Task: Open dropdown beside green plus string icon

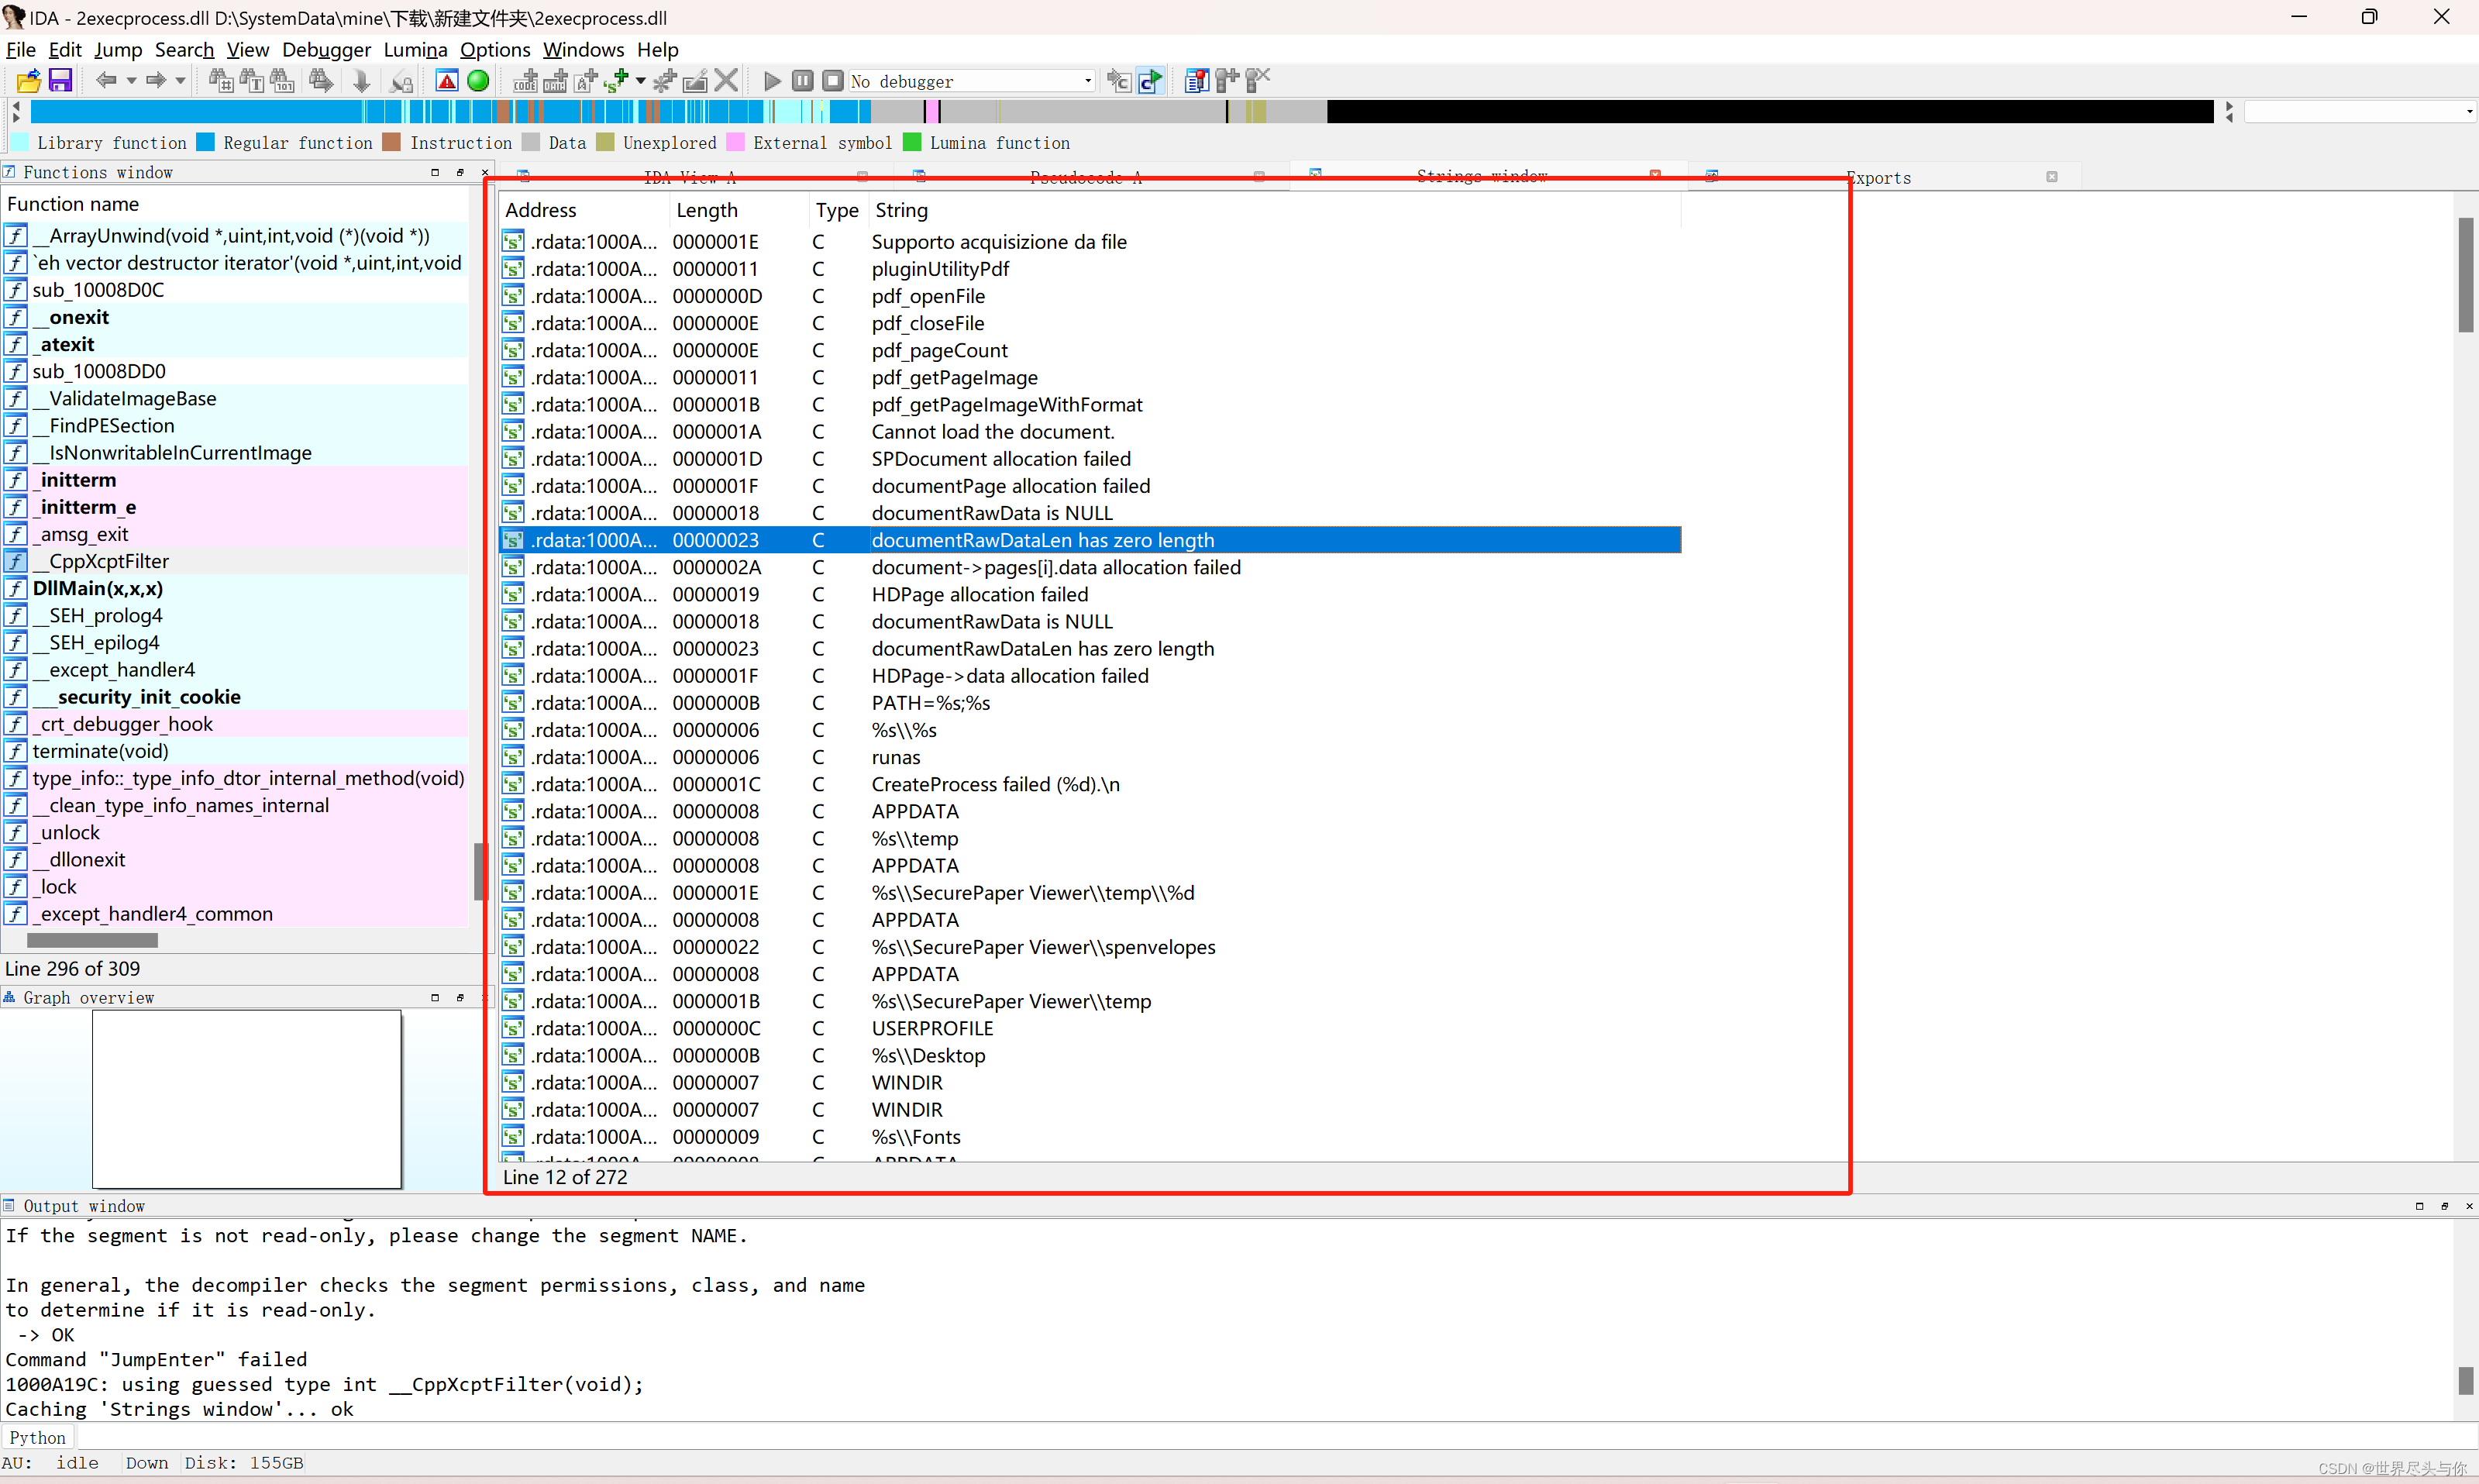Action: pyautogui.click(x=640, y=81)
